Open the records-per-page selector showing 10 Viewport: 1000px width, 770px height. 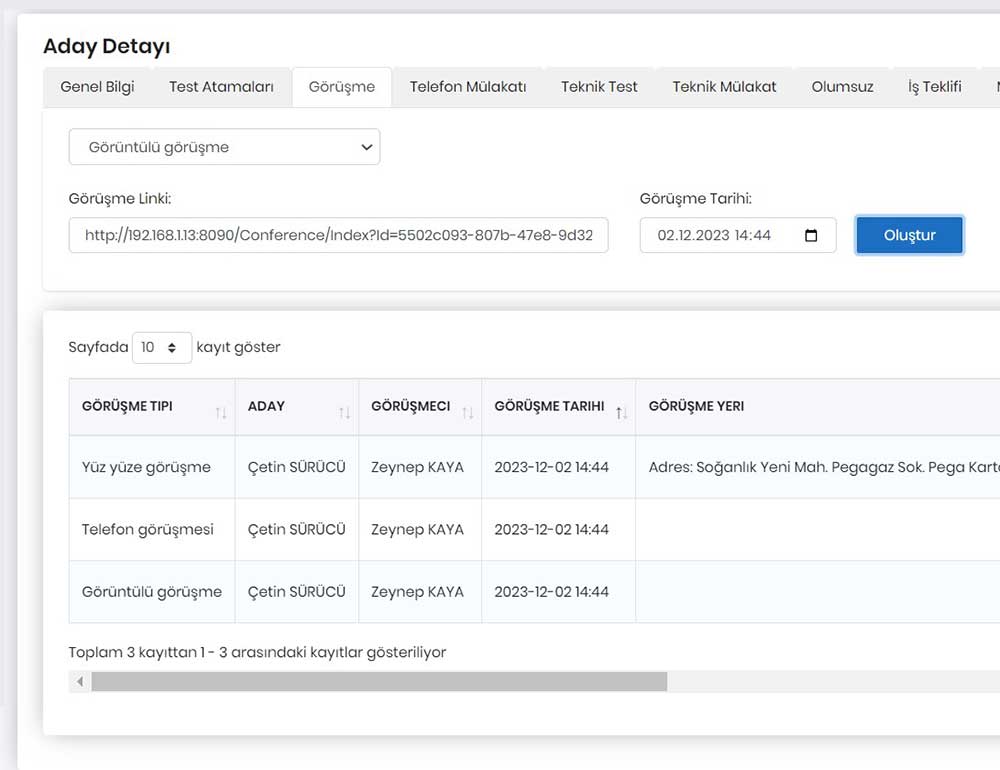161,348
